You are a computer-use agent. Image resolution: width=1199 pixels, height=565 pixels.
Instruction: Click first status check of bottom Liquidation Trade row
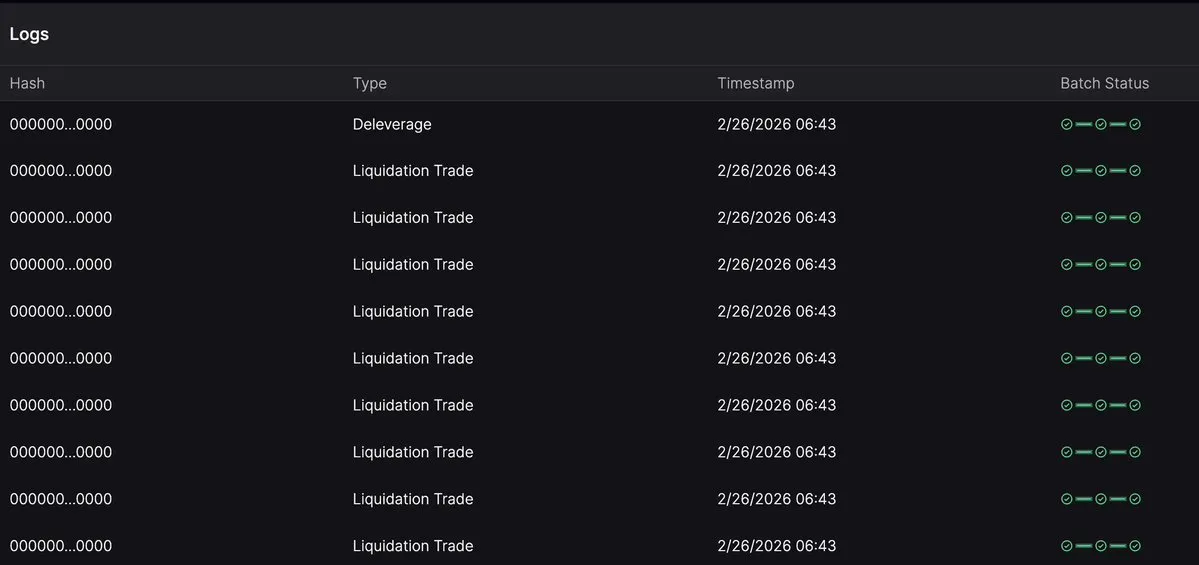click(x=1067, y=546)
